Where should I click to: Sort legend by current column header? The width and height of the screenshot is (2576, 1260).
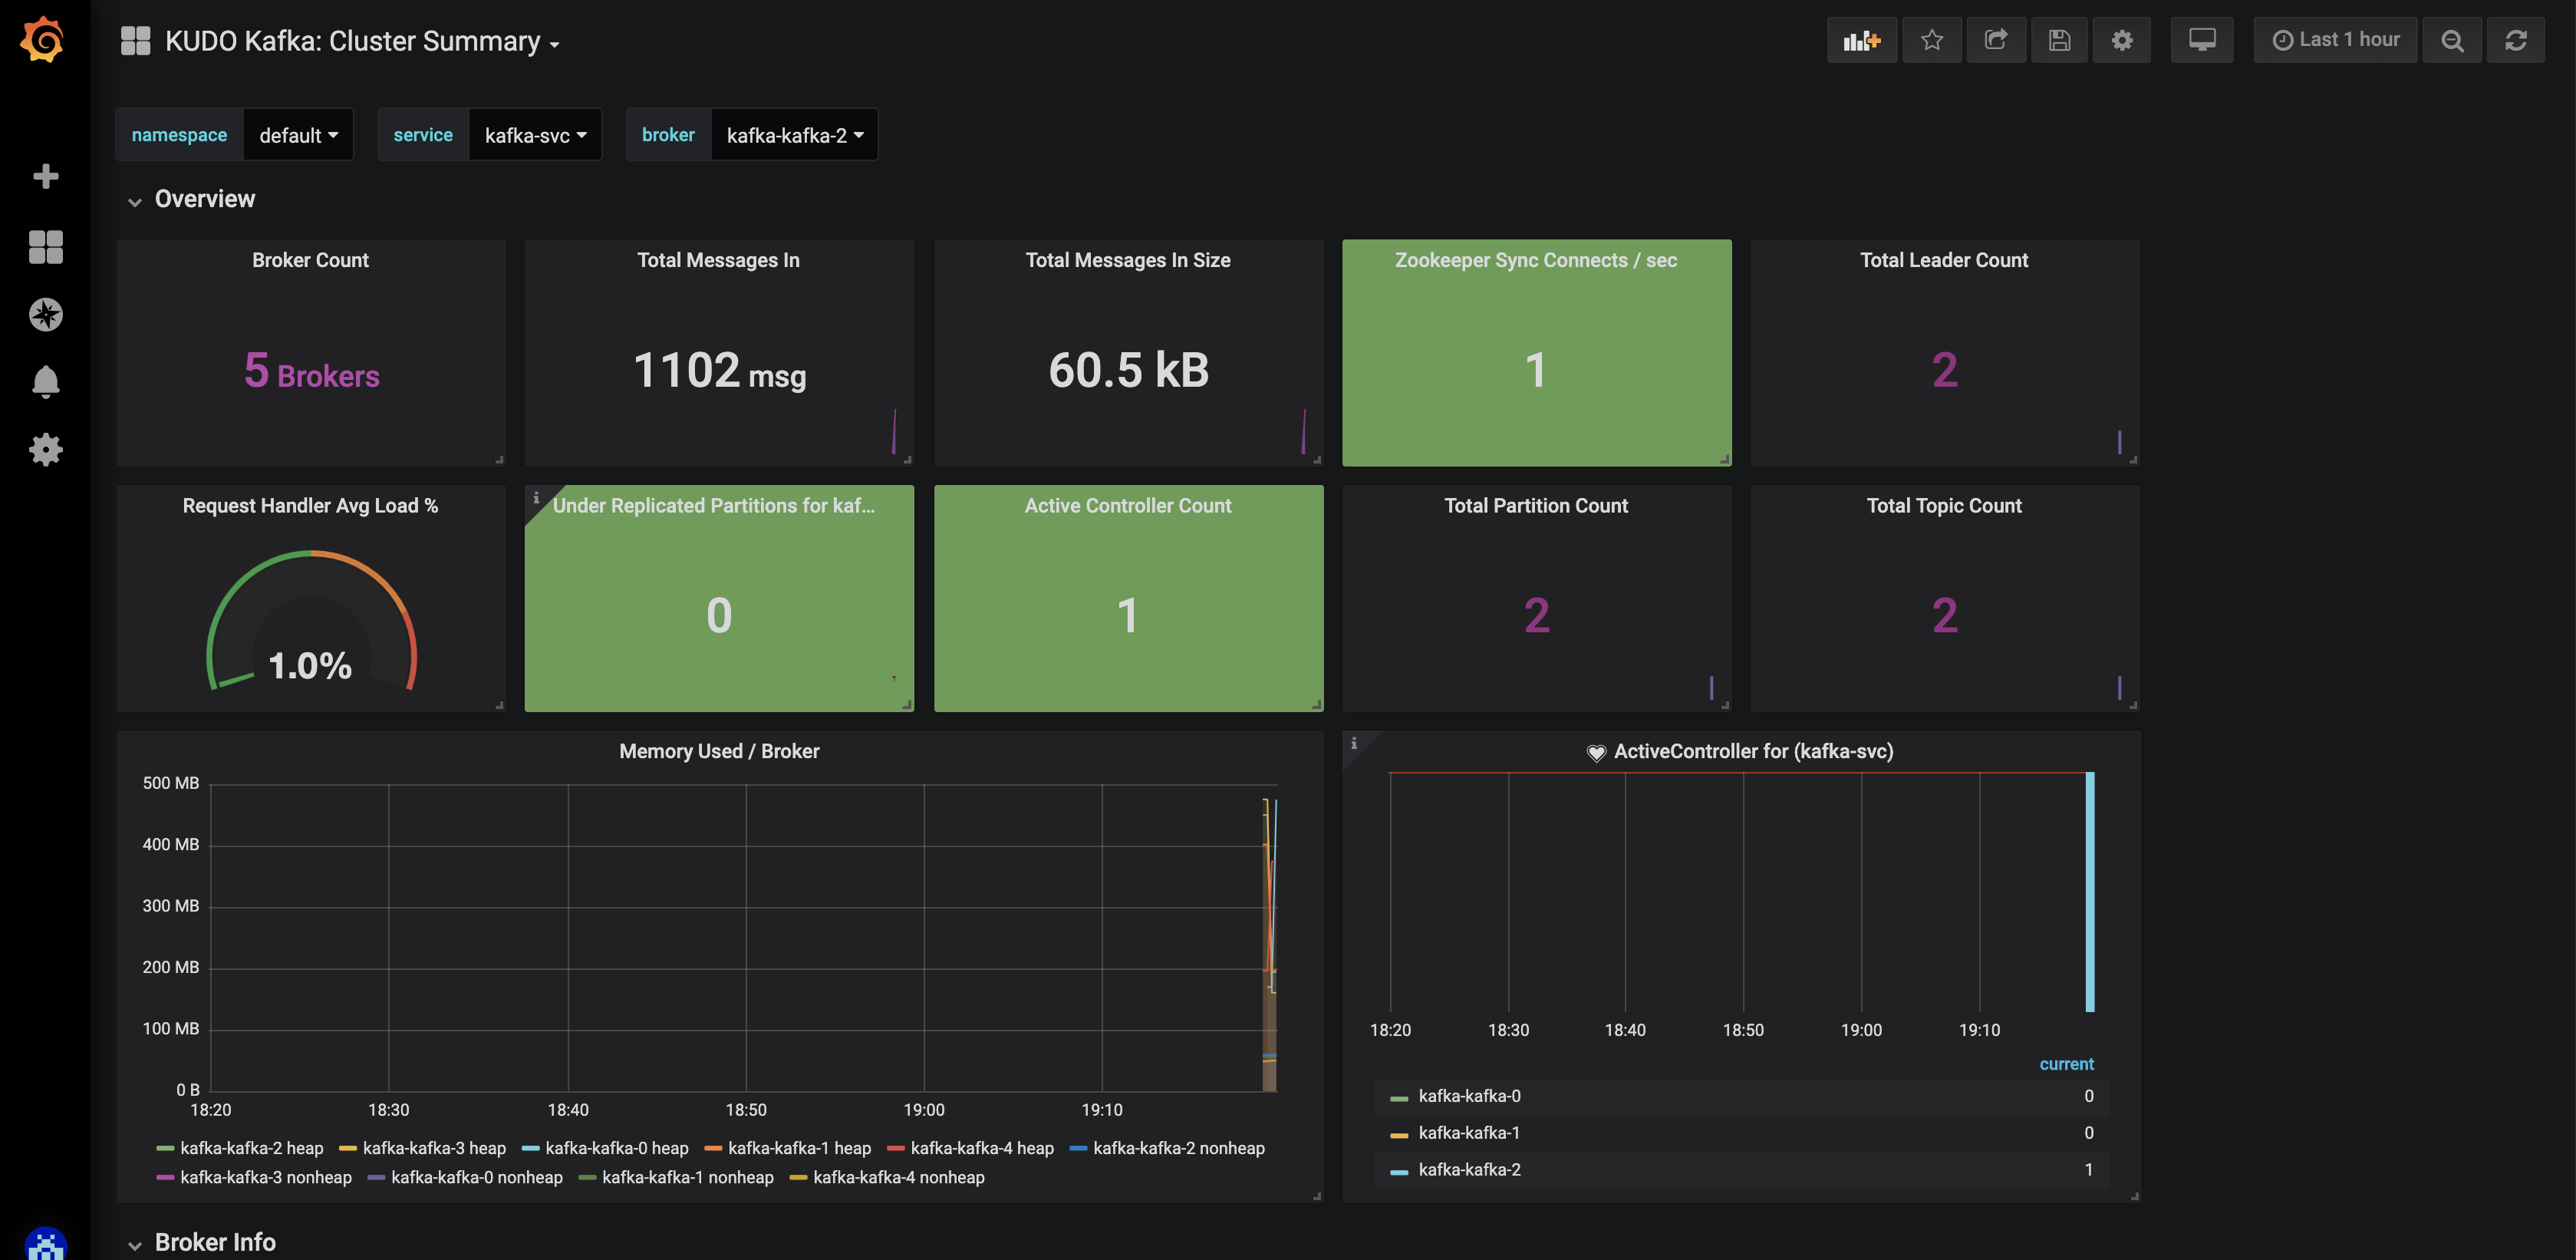pyautogui.click(x=2066, y=1064)
